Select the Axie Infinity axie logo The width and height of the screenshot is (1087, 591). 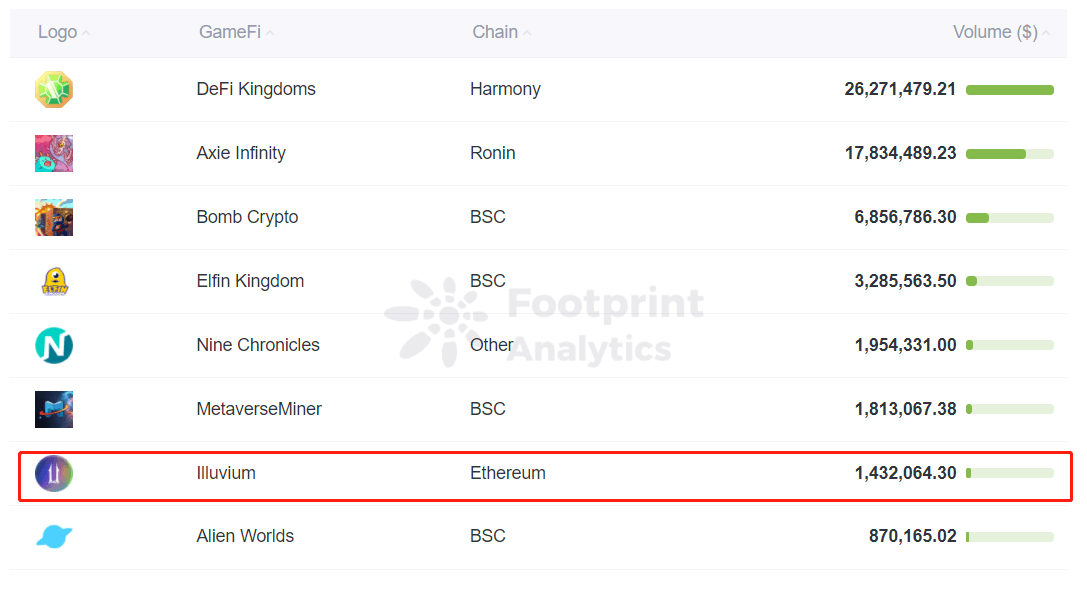[54, 153]
